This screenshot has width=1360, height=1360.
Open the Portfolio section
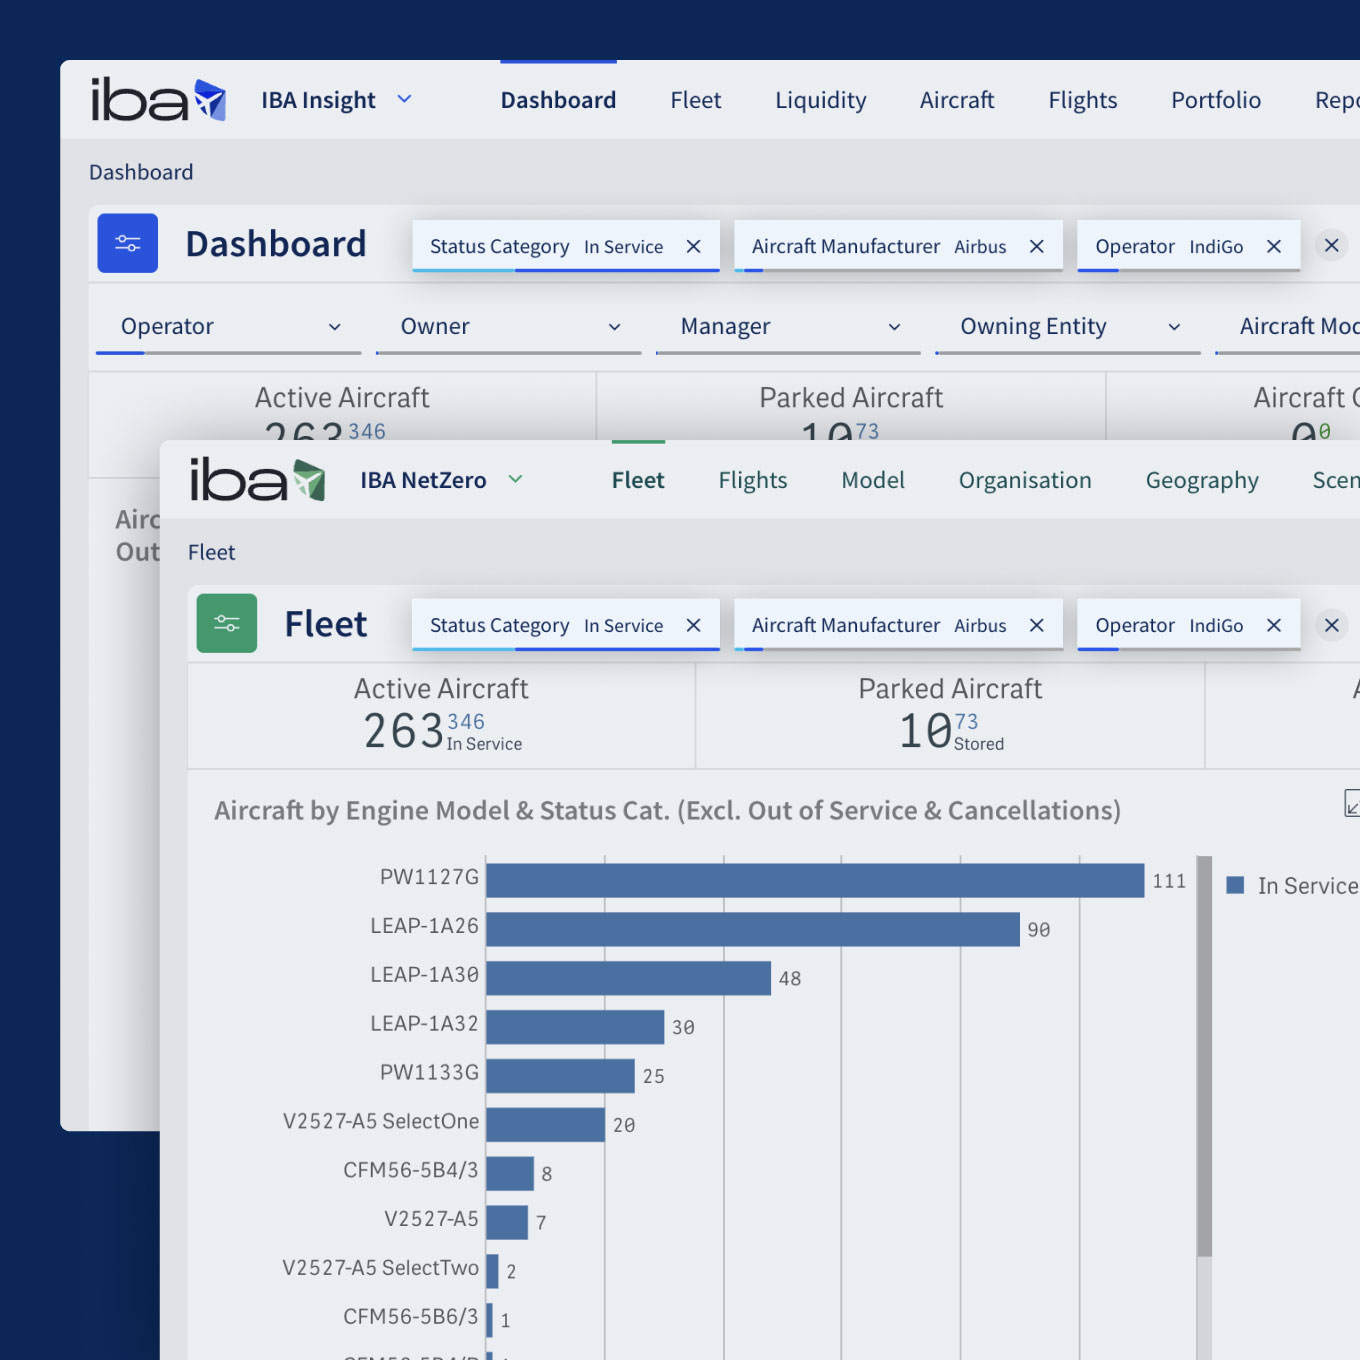[1215, 100]
